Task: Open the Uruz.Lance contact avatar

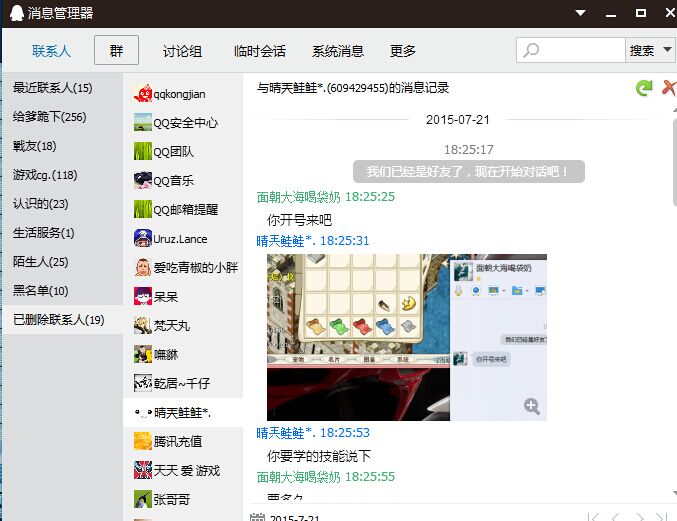Action: 143,239
